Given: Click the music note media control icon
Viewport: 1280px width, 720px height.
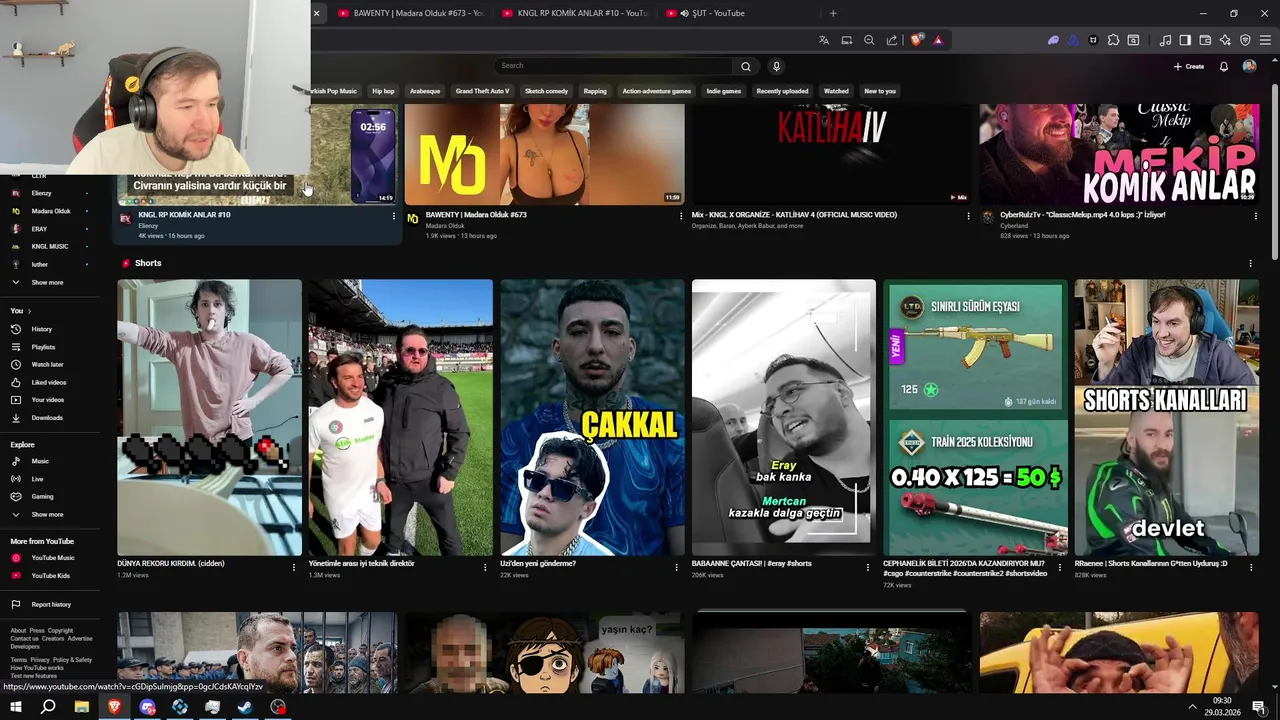Looking at the screenshot, I should pyautogui.click(x=1165, y=40).
